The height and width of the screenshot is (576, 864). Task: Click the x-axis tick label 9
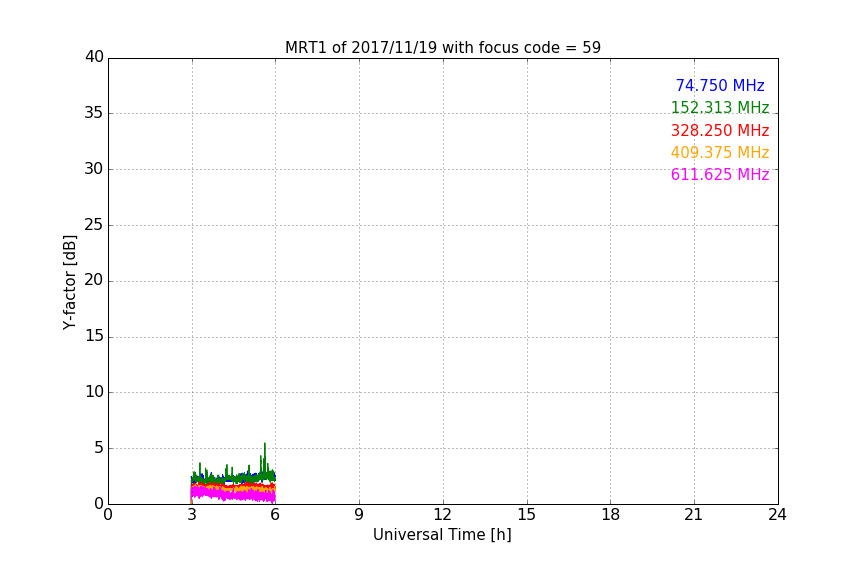click(359, 515)
